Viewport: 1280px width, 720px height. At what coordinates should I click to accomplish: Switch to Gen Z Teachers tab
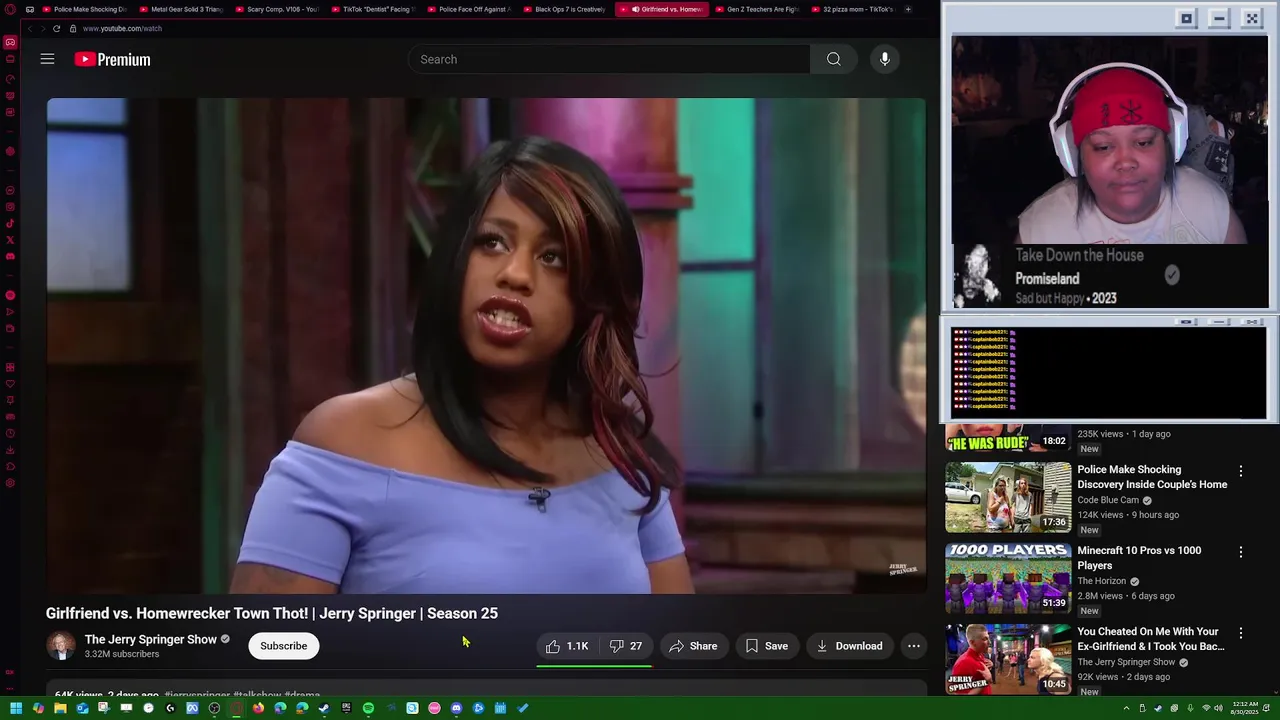pos(757,9)
